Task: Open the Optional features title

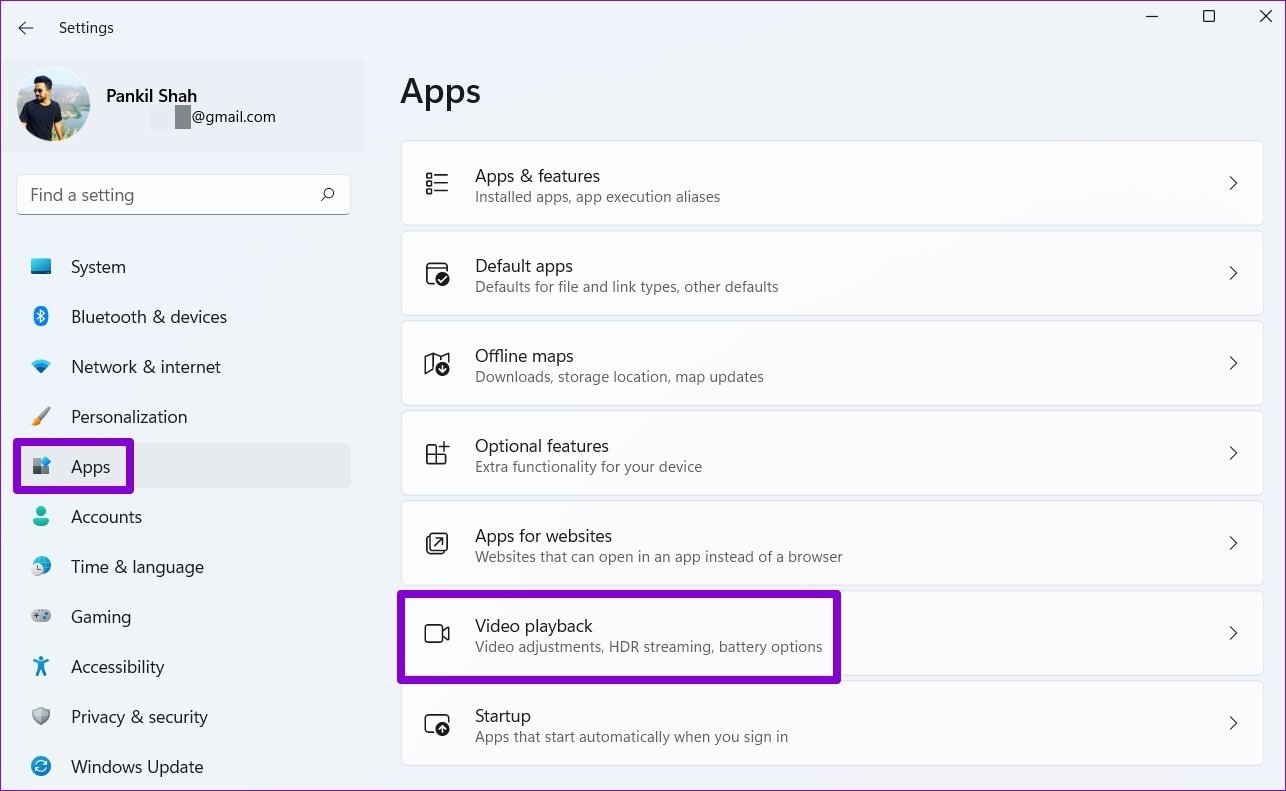Action: click(542, 446)
